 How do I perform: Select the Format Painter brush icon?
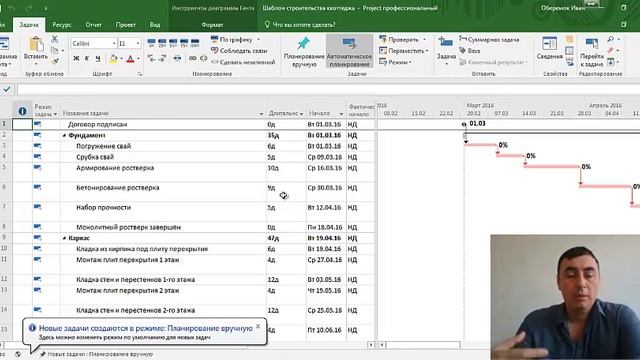(54, 61)
